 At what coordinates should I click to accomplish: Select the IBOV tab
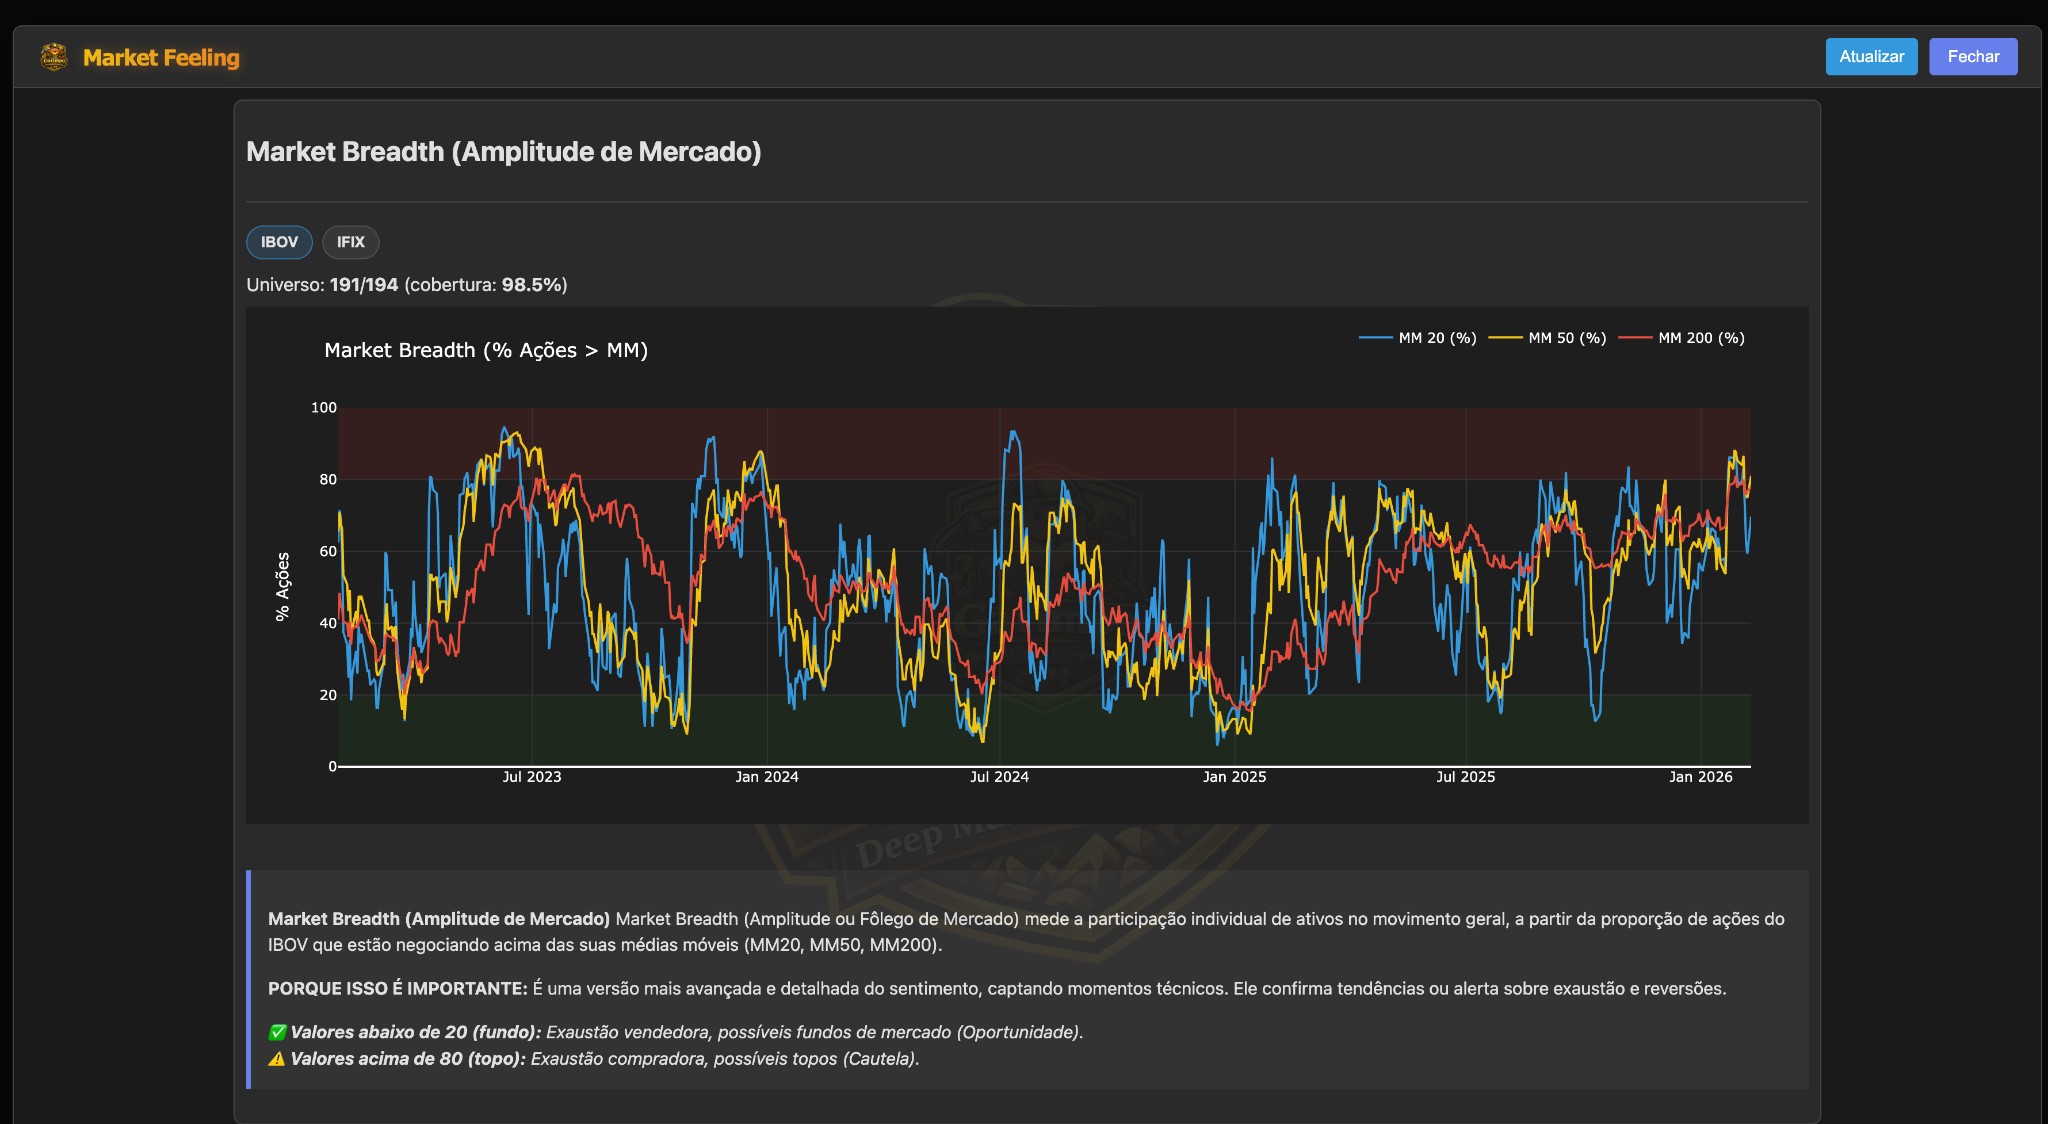[x=279, y=242]
